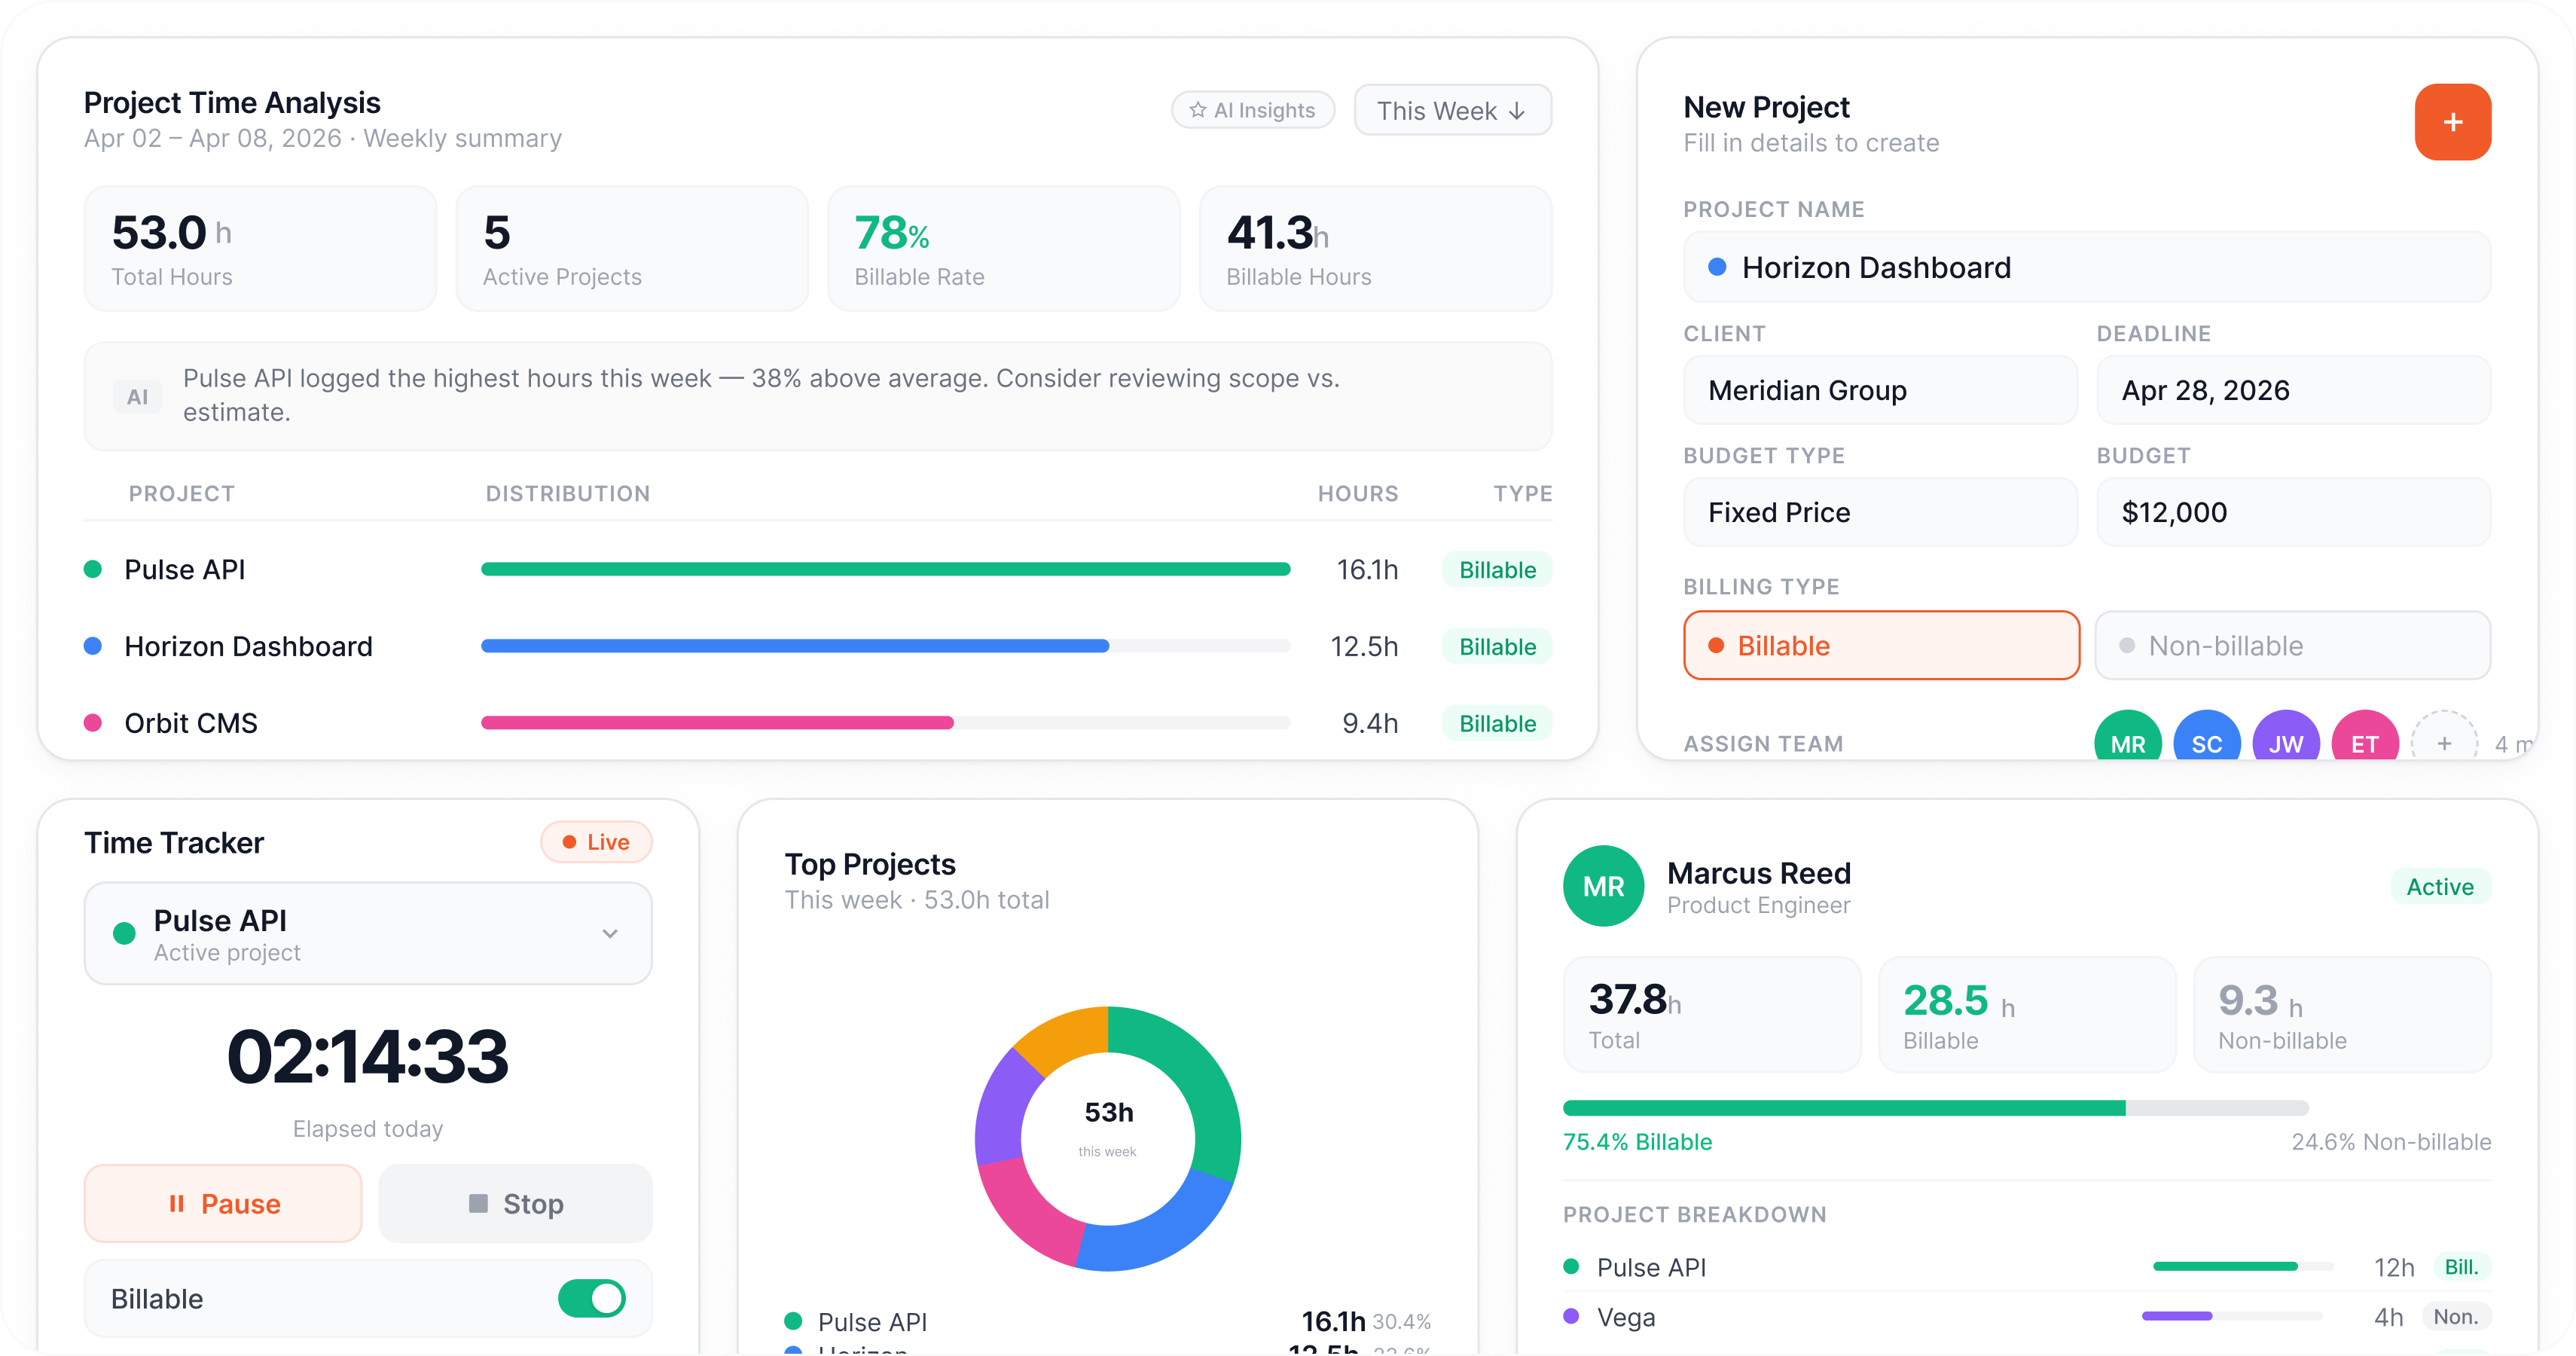This screenshot has height=1356, width=2576.
Task: Click the ET team avatar
Action: tap(2364, 739)
